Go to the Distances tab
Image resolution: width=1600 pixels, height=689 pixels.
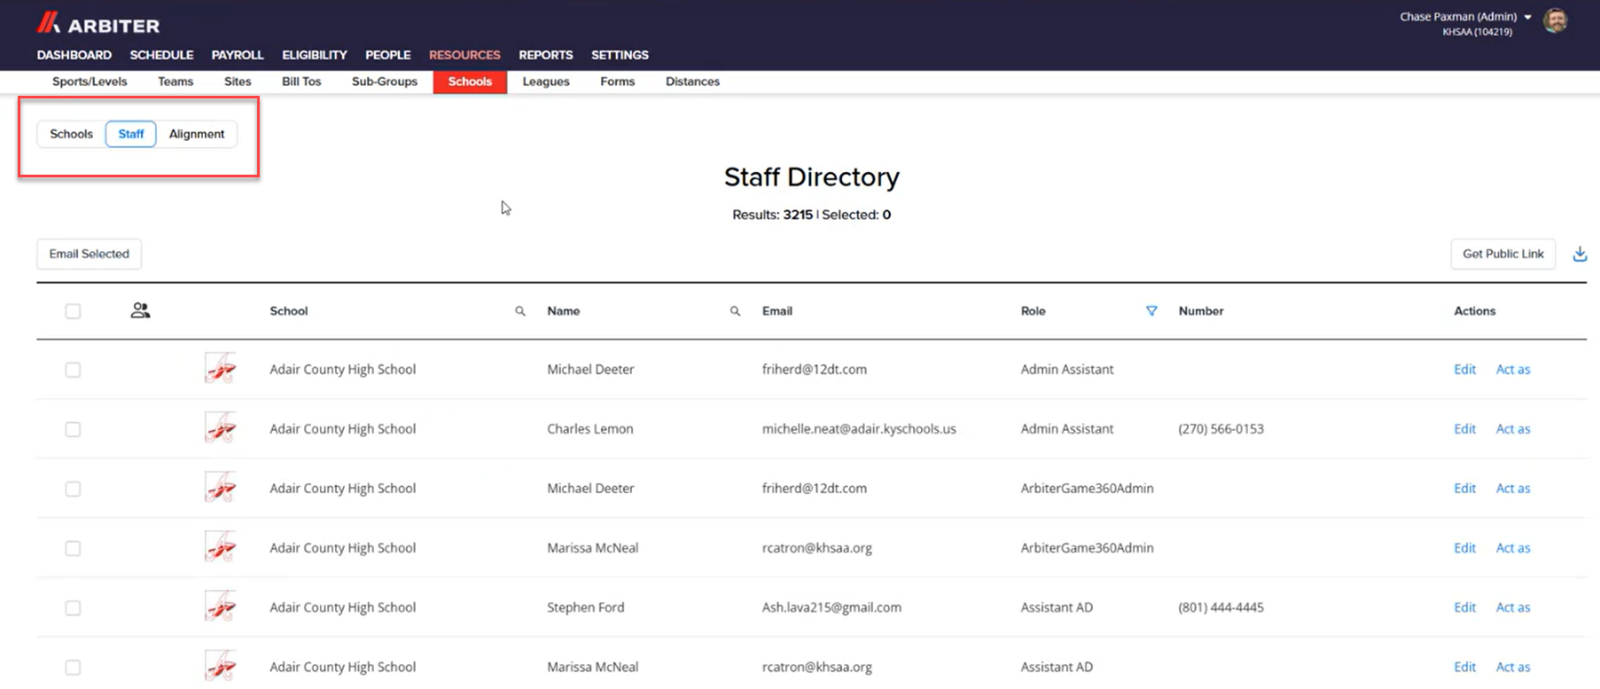click(x=693, y=82)
